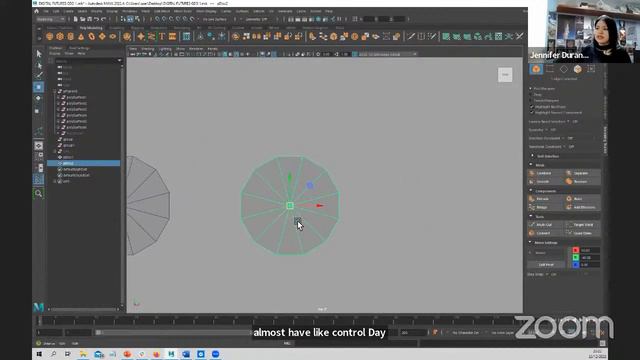Select cube face selection icon in Modeling Toolkit
Viewport: 640px width, 360px height.
coord(578,69)
